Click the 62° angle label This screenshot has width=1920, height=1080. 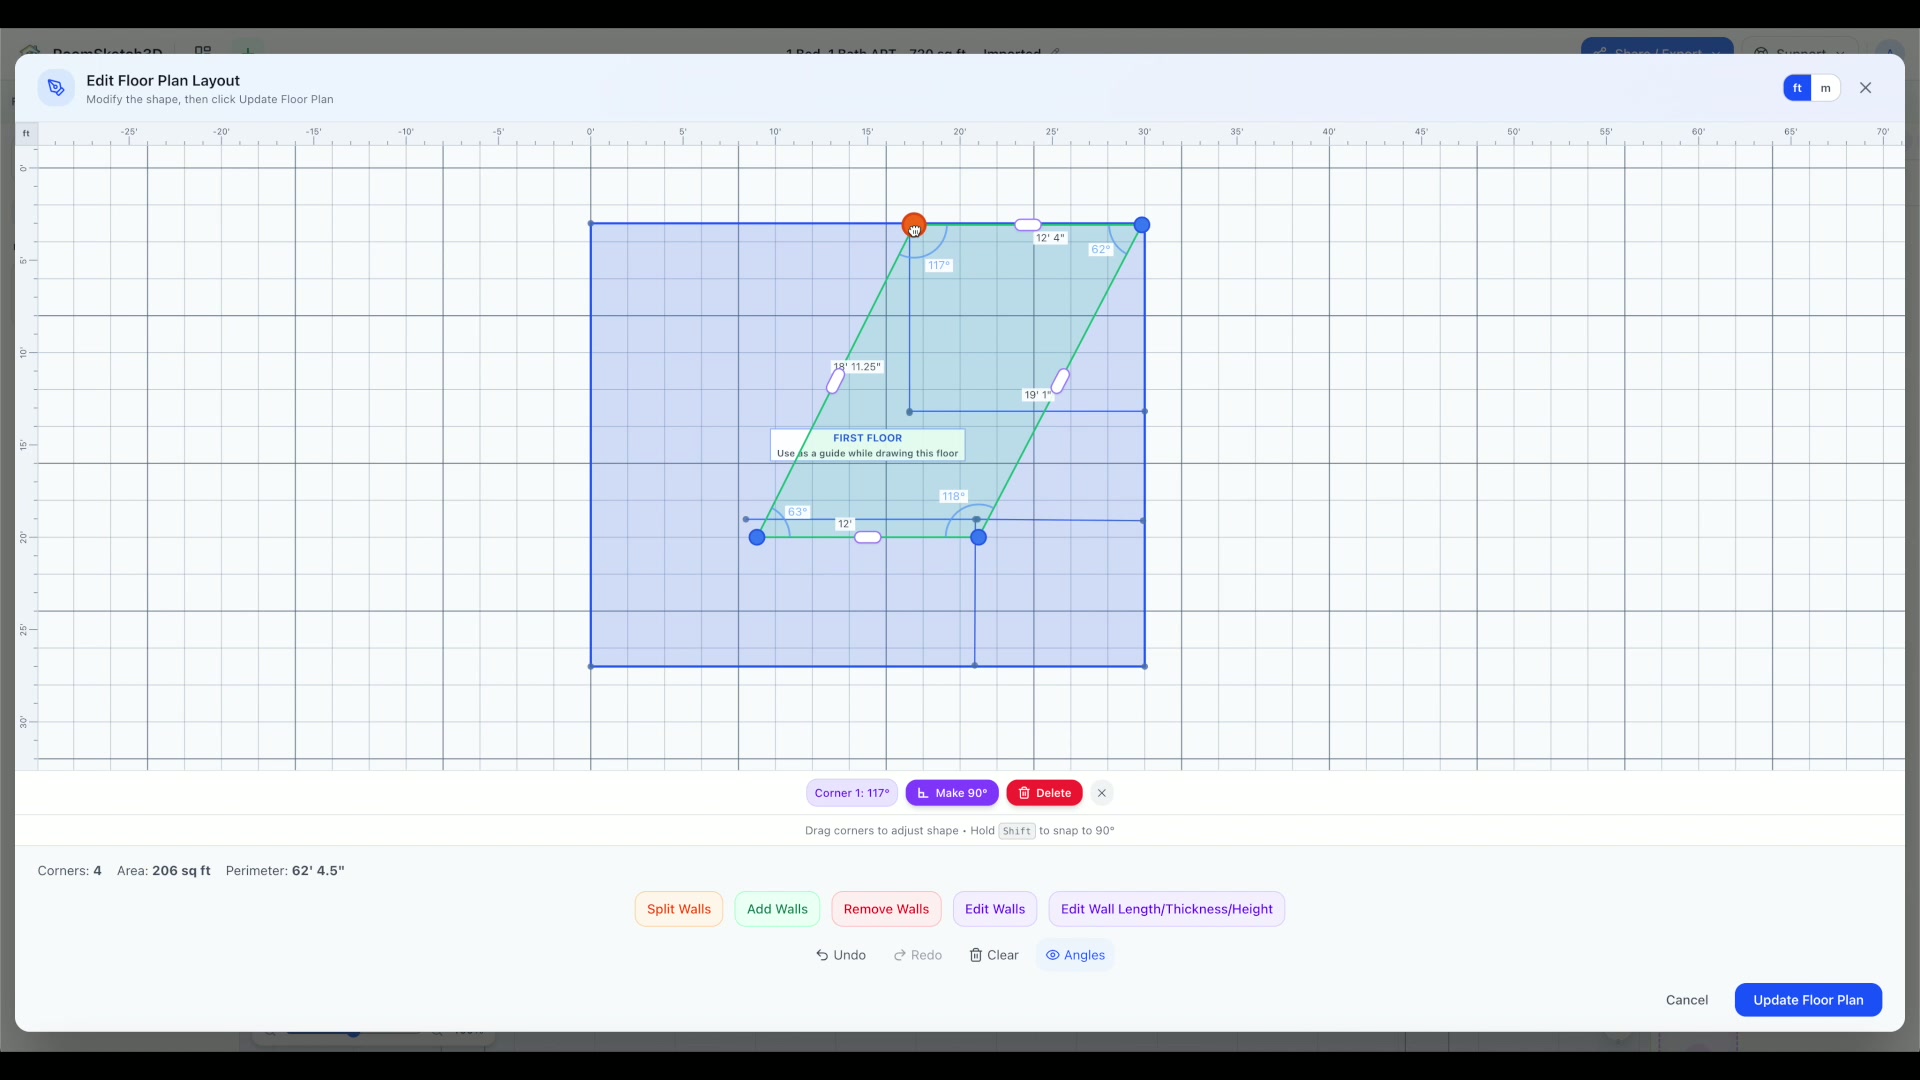[x=1100, y=249]
